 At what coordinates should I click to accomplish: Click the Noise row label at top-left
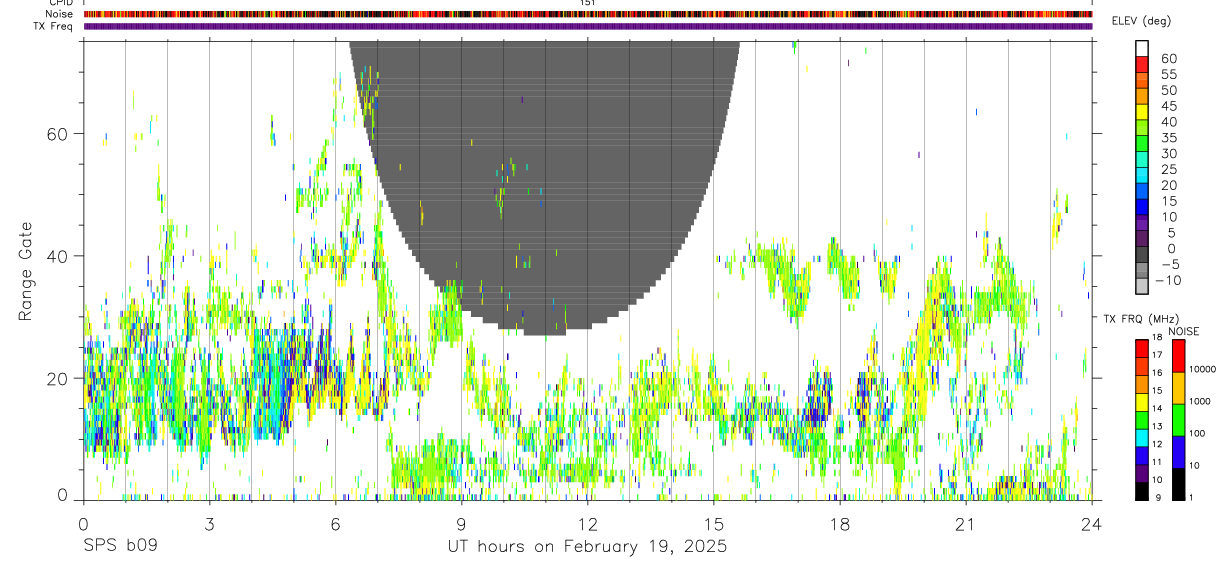click(61, 14)
